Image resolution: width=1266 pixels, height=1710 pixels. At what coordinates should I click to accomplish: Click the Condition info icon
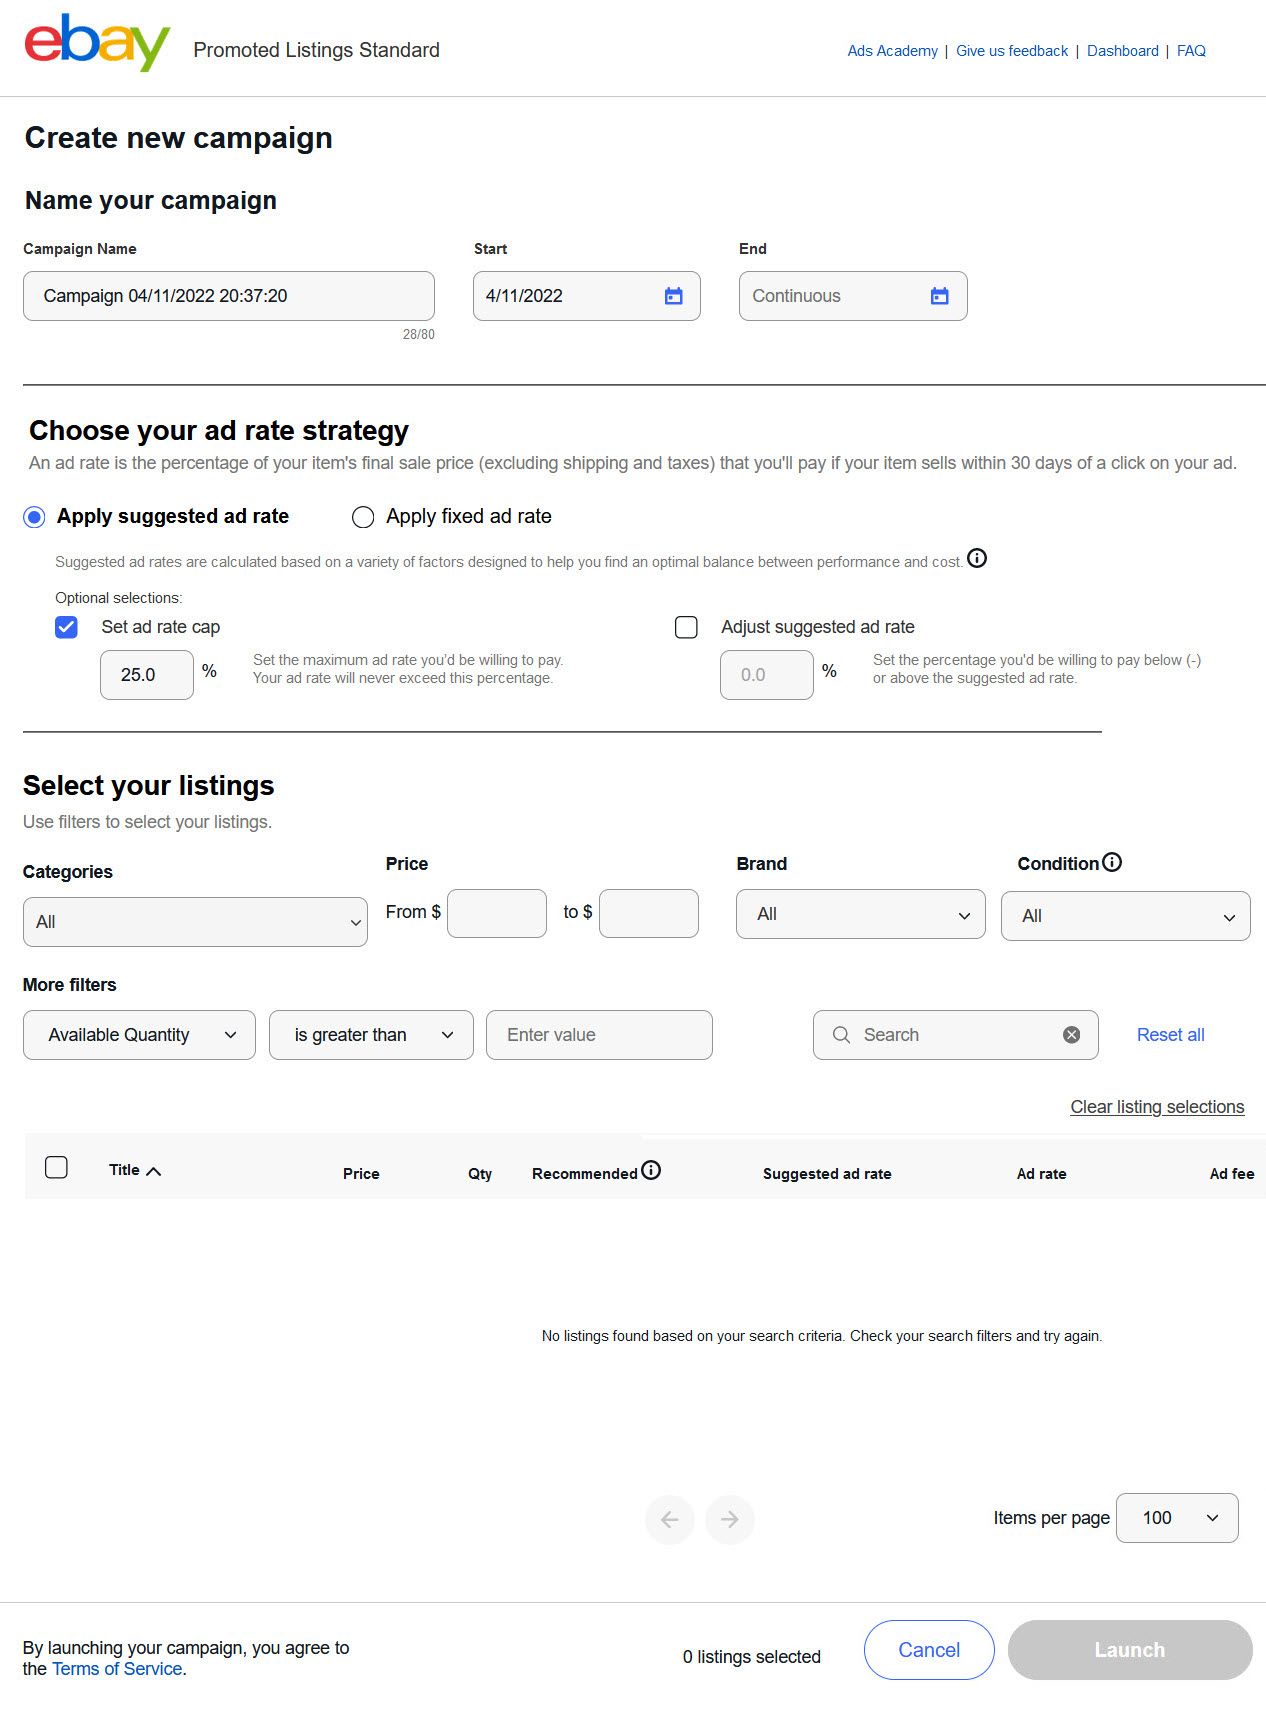click(x=1112, y=862)
